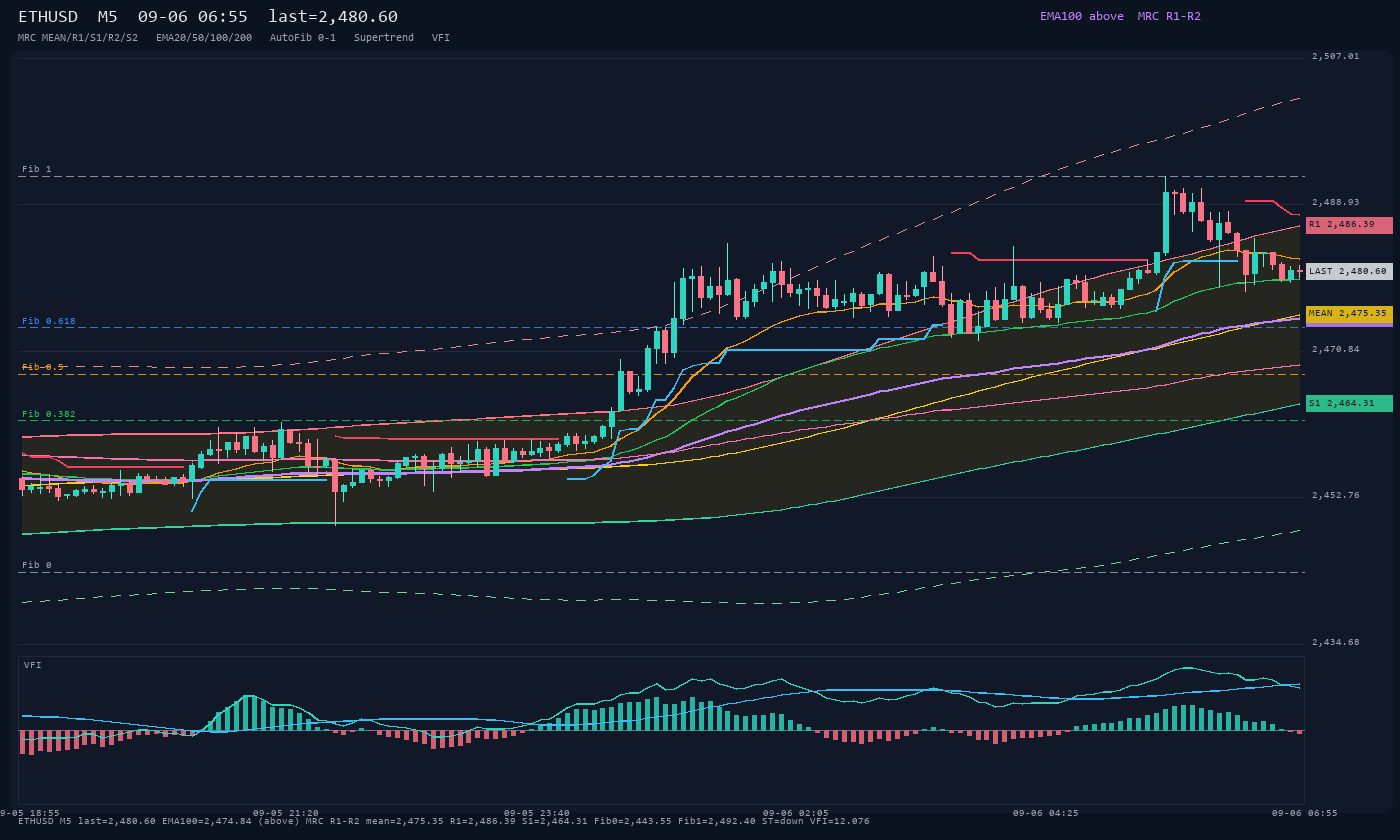Click the AutoFib 0-1 legend entry
Viewport: 1400px width, 840px height.
(x=303, y=37)
